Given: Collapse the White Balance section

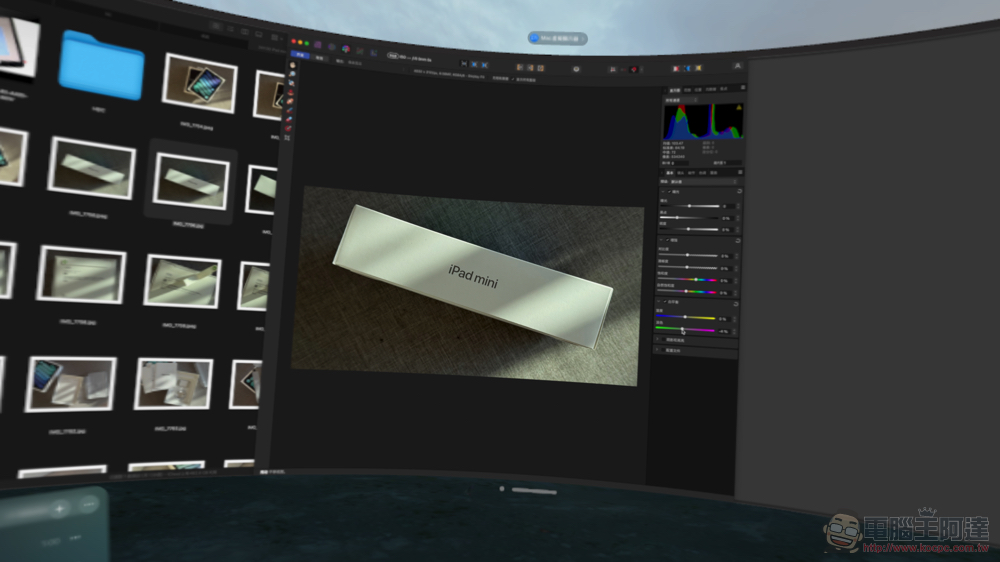Looking at the screenshot, I should 658,301.
